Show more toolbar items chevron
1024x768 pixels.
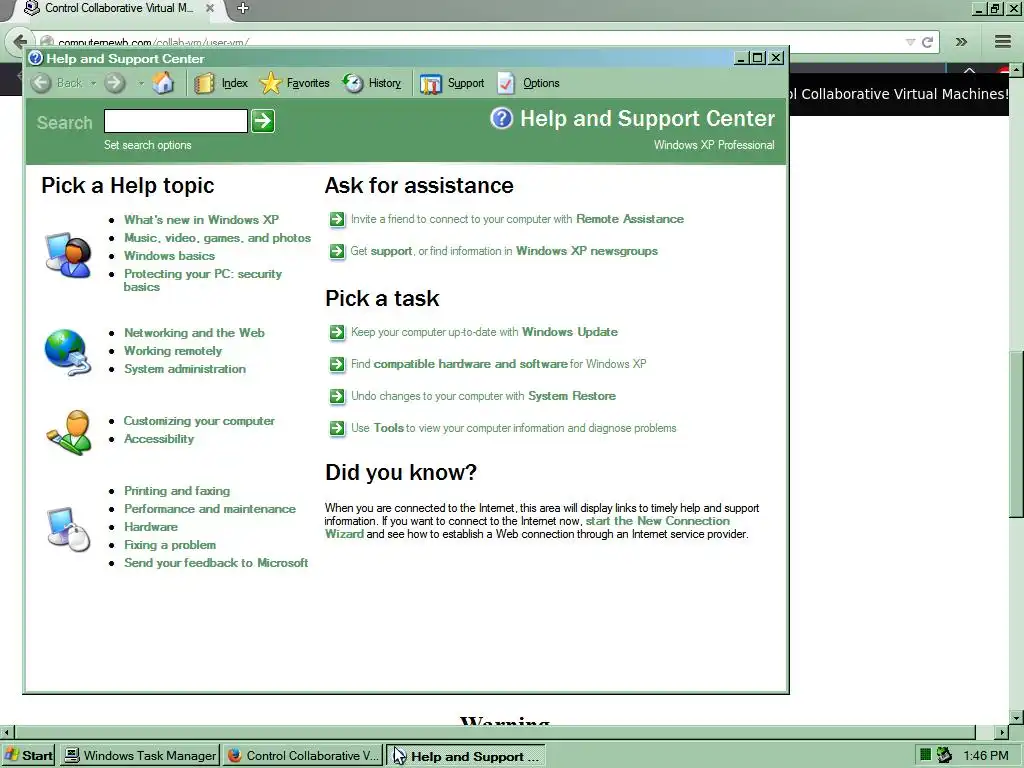pos(961,42)
